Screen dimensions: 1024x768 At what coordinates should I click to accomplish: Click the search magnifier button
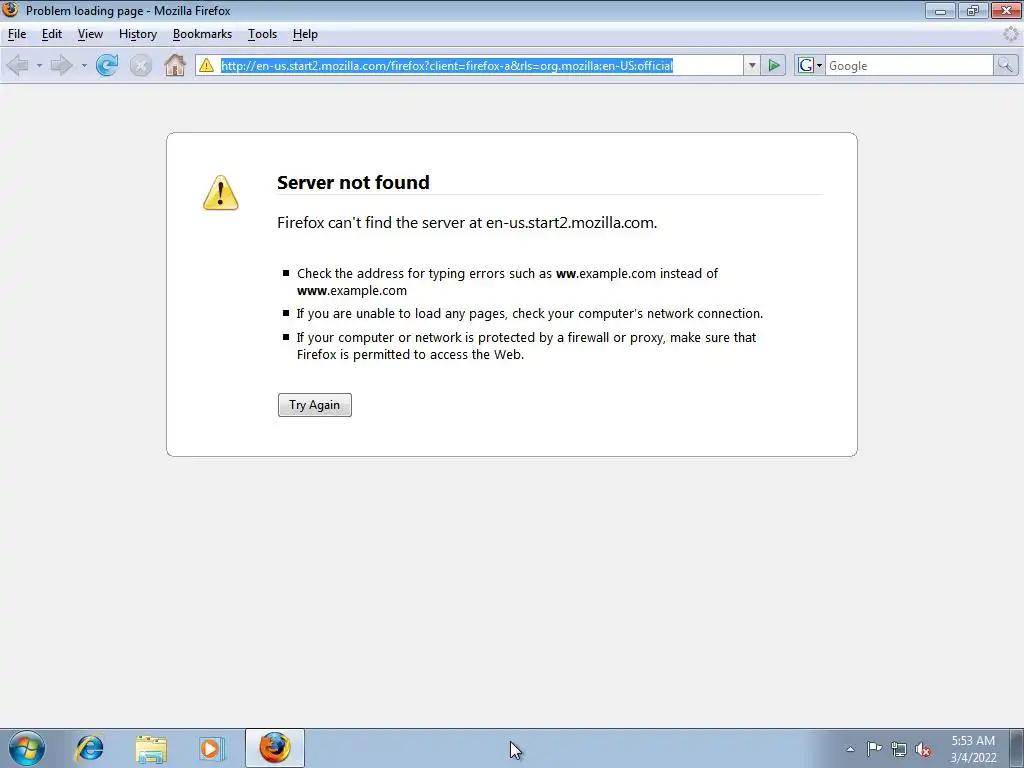(x=1005, y=65)
